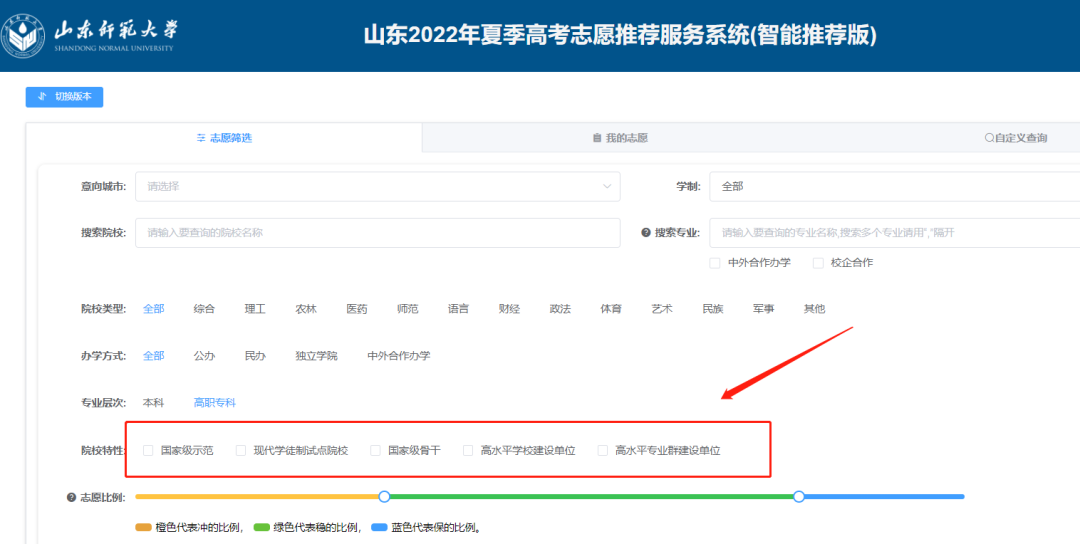Select 综合 school type

pos(205,309)
